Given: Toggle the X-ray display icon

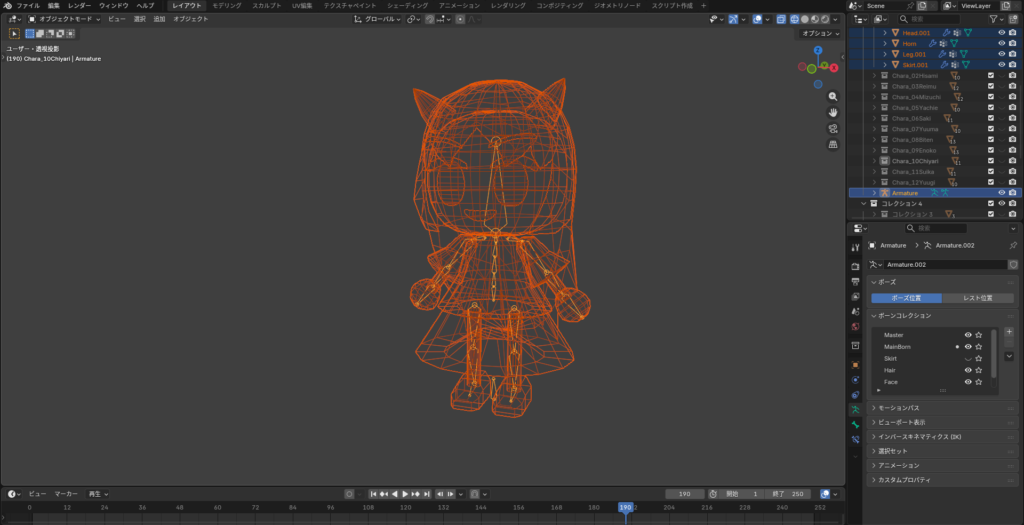Looking at the screenshot, I should [779, 19].
